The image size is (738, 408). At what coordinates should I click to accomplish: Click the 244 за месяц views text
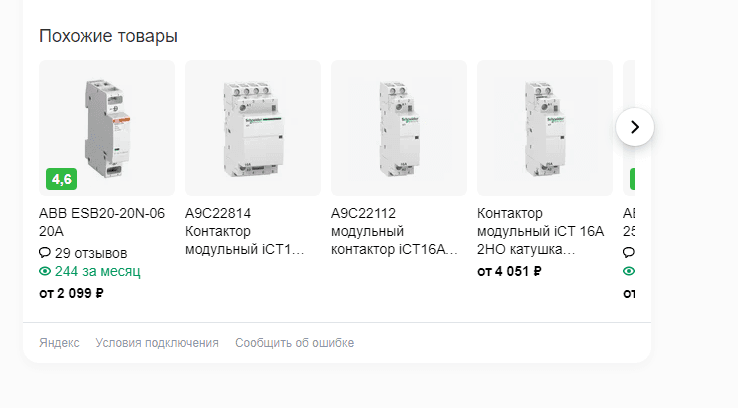(x=97, y=271)
